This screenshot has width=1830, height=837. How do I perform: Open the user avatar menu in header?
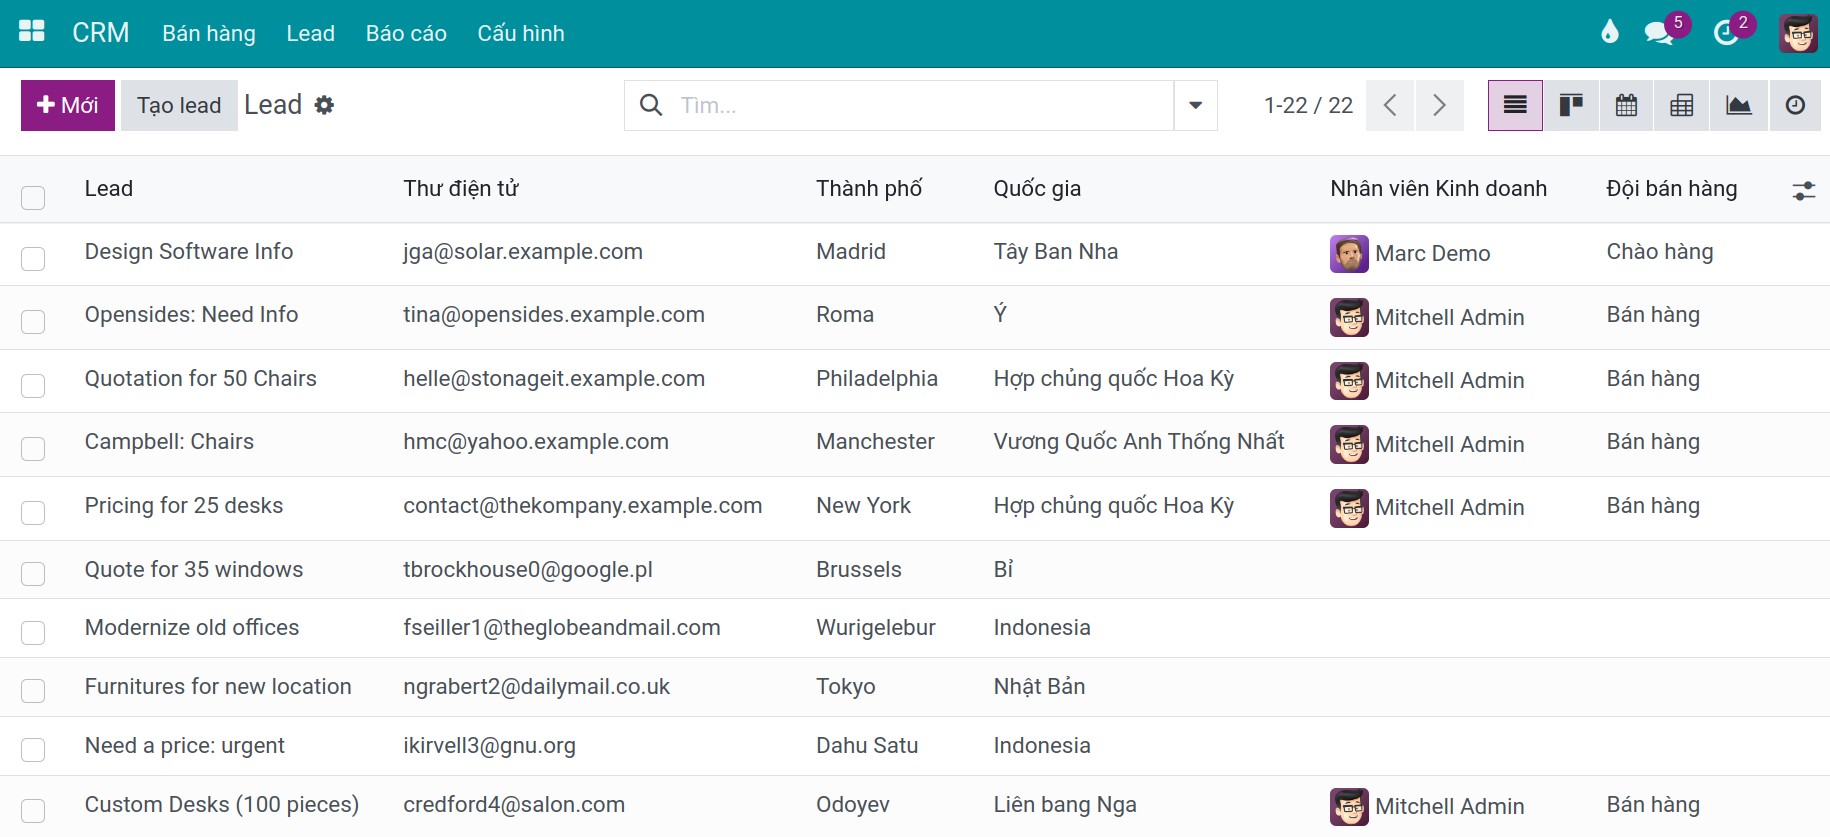(1798, 33)
